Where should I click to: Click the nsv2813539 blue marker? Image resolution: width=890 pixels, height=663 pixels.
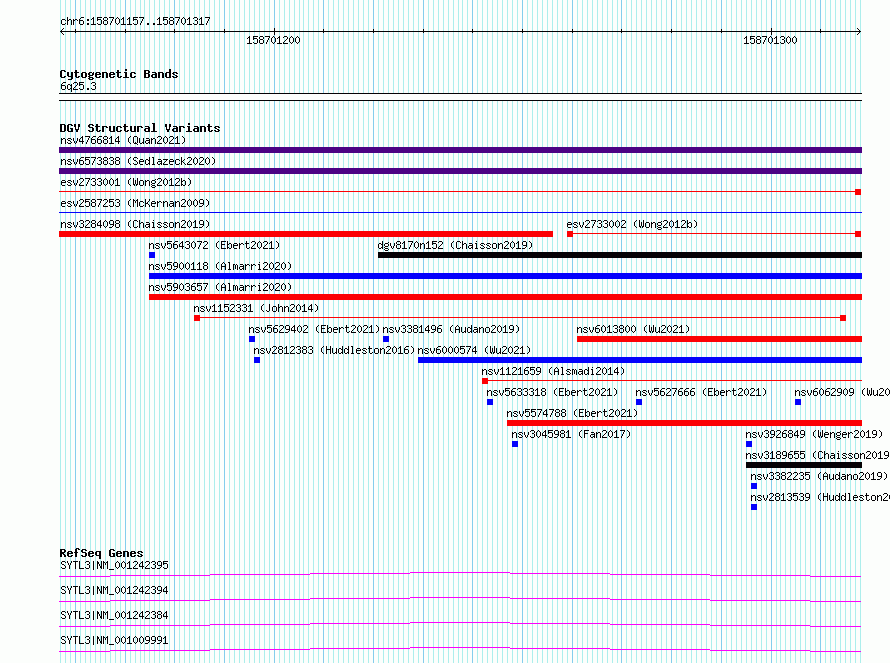click(754, 507)
